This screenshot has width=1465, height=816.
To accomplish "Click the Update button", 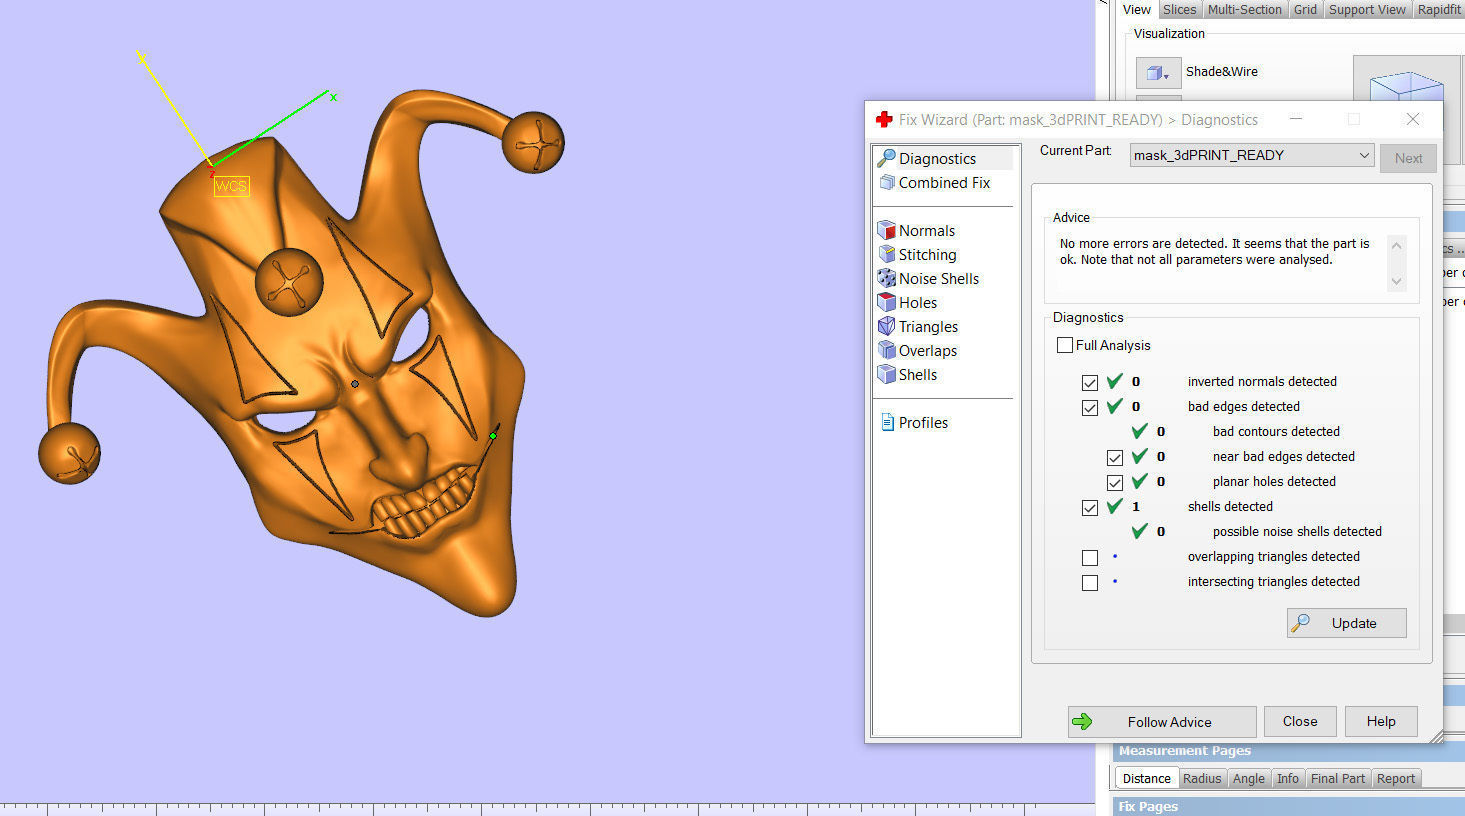I will (1347, 623).
